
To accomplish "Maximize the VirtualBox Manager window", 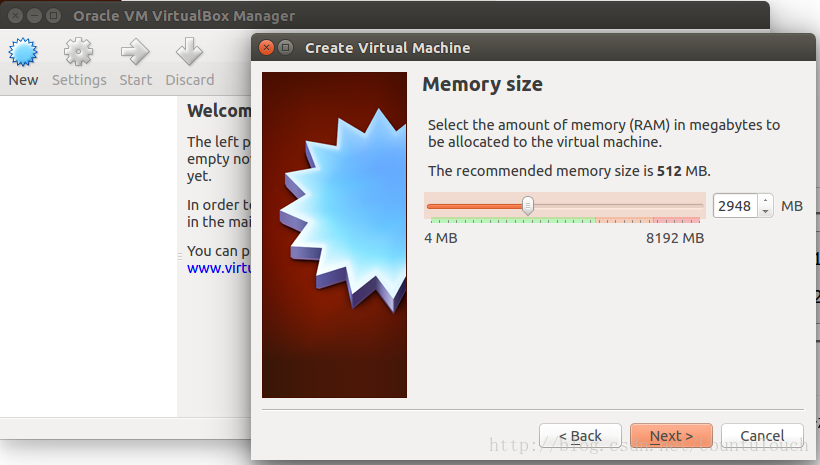I will point(51,16).
